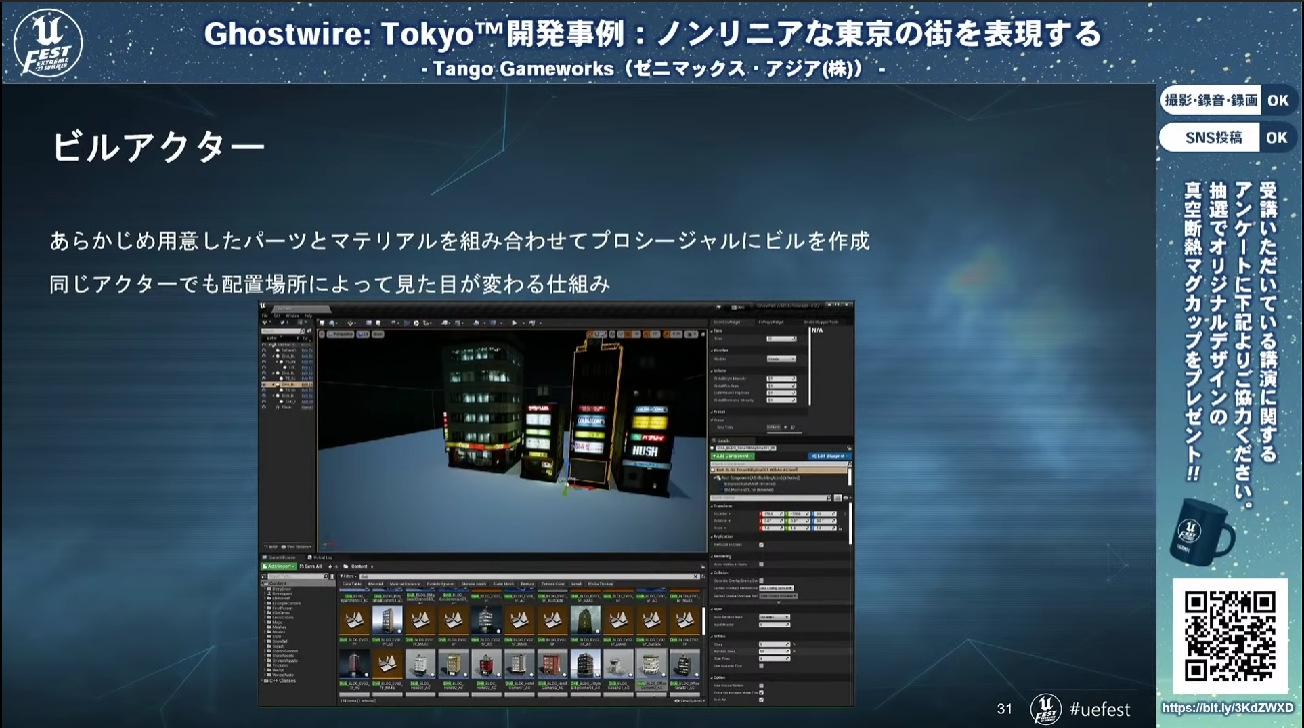This screenshot has width=1304, height=728.
Task: Open the Lit view mode dropdown
Action: [x=363, y=334]
